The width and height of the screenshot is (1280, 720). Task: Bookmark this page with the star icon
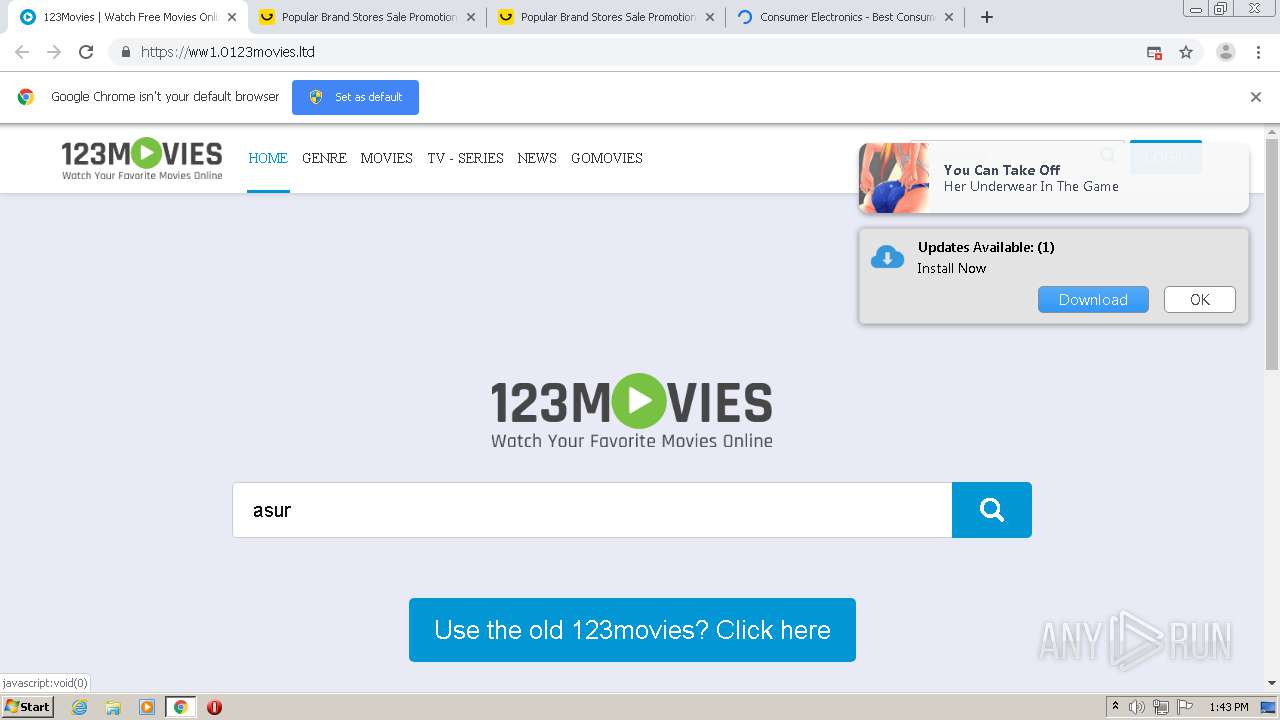(1186, 52)
